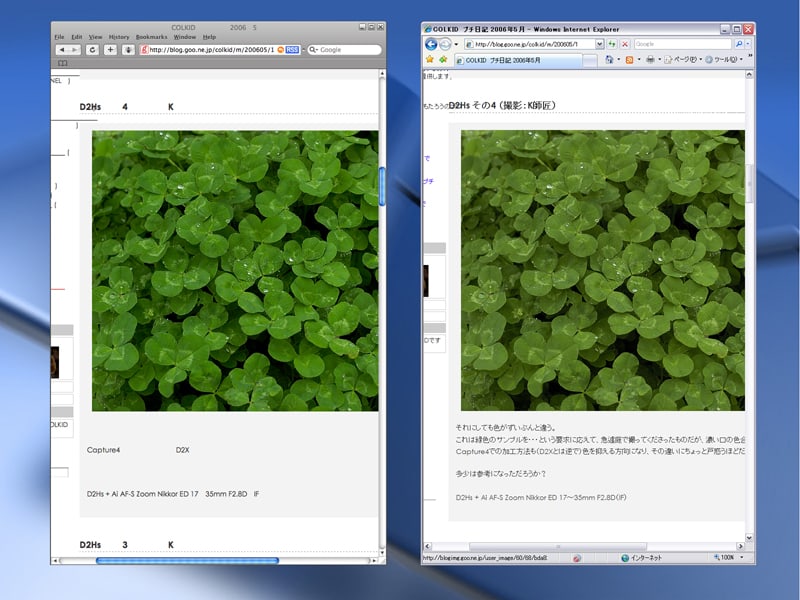The height and width of the screenshot is (600, 800).
Task: Click IE's Favorites Center star
Action: pyautogui.click(x=430, y=60)
